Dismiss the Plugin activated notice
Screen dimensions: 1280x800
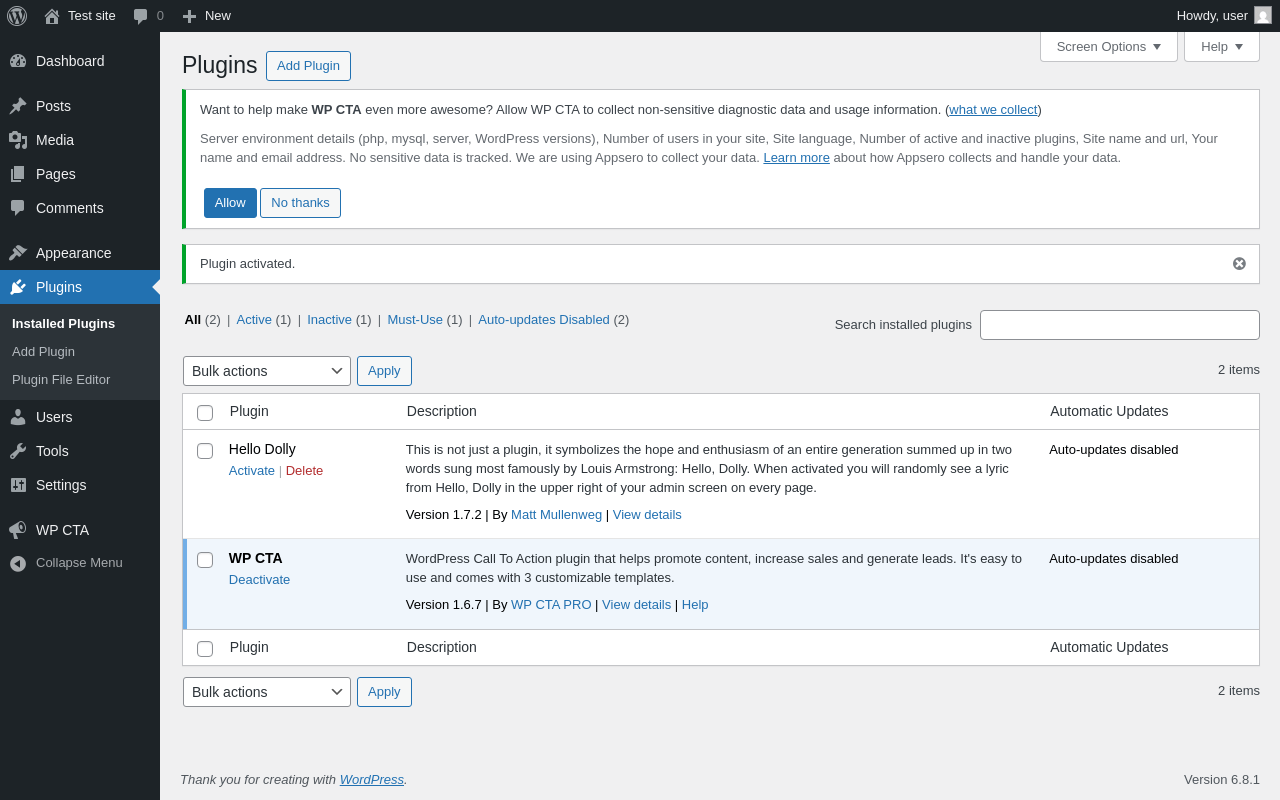(x=1239, y=264)
